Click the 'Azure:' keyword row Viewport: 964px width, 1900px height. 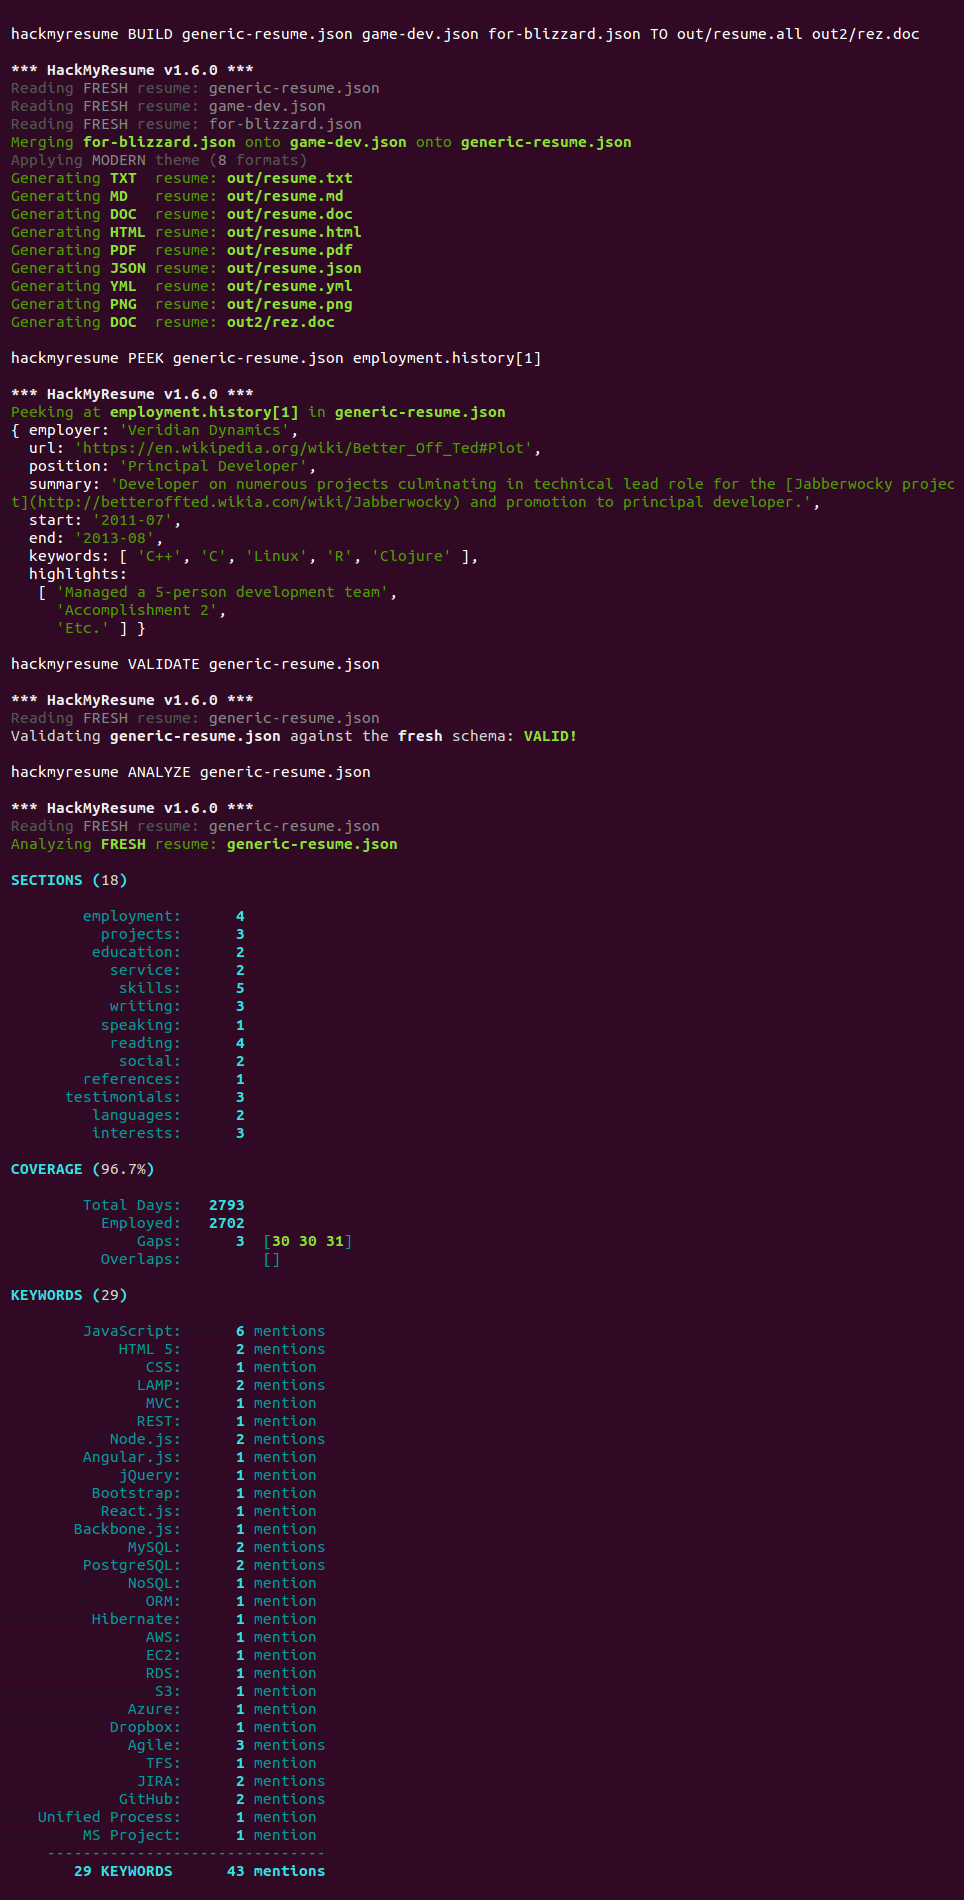pyautogui.click(x=222, y=1709)
